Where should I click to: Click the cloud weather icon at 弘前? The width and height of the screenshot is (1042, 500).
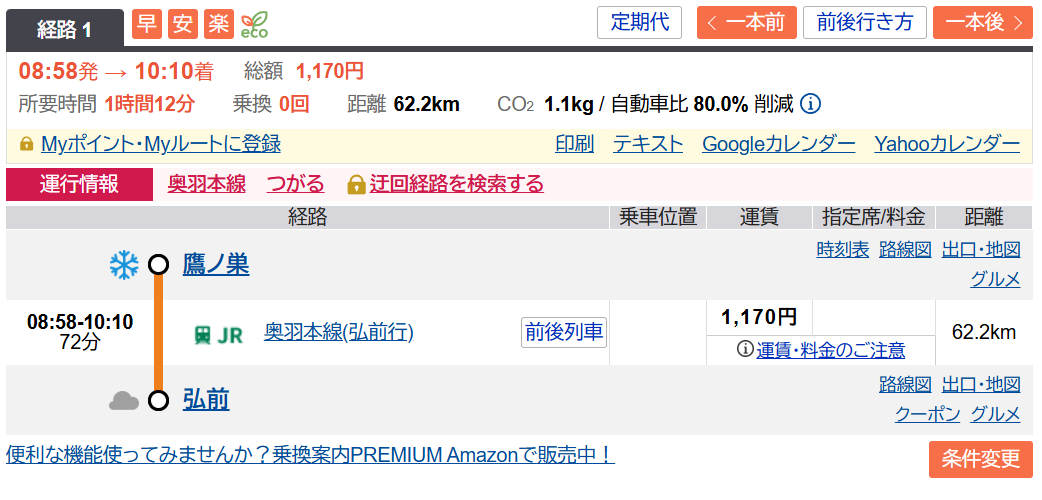[124, 401]
